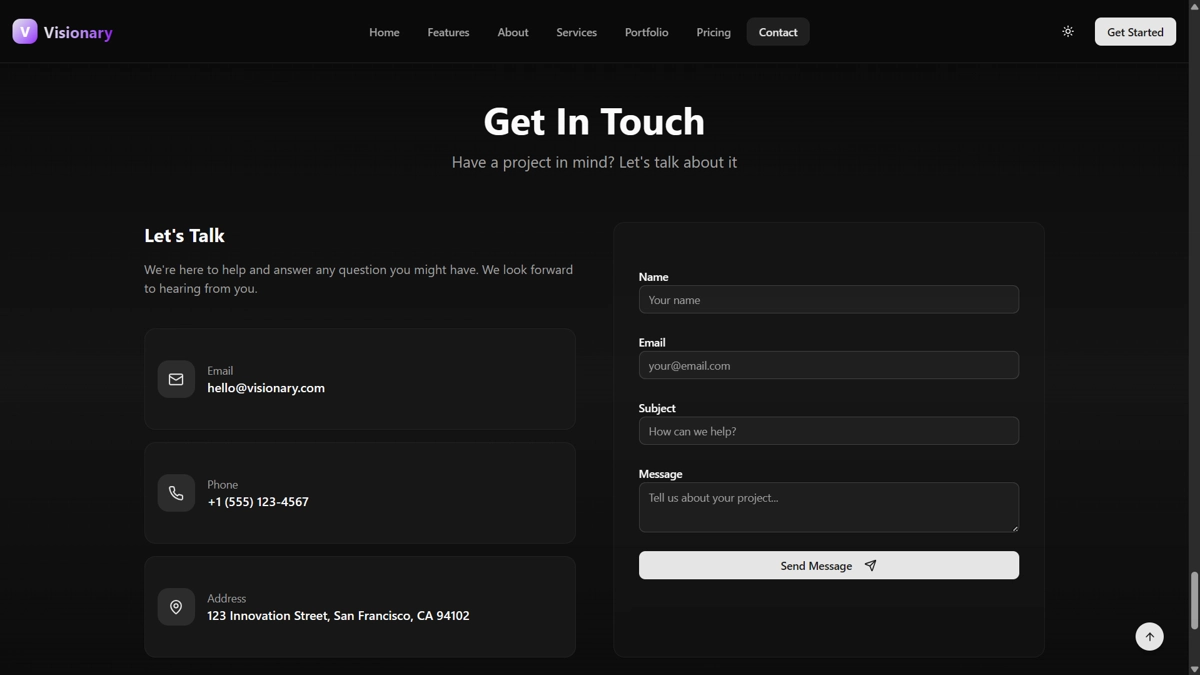The width and height of the screenshot is (1200, 675).
Task: Open the Home nav item
Action: (384, 32)
